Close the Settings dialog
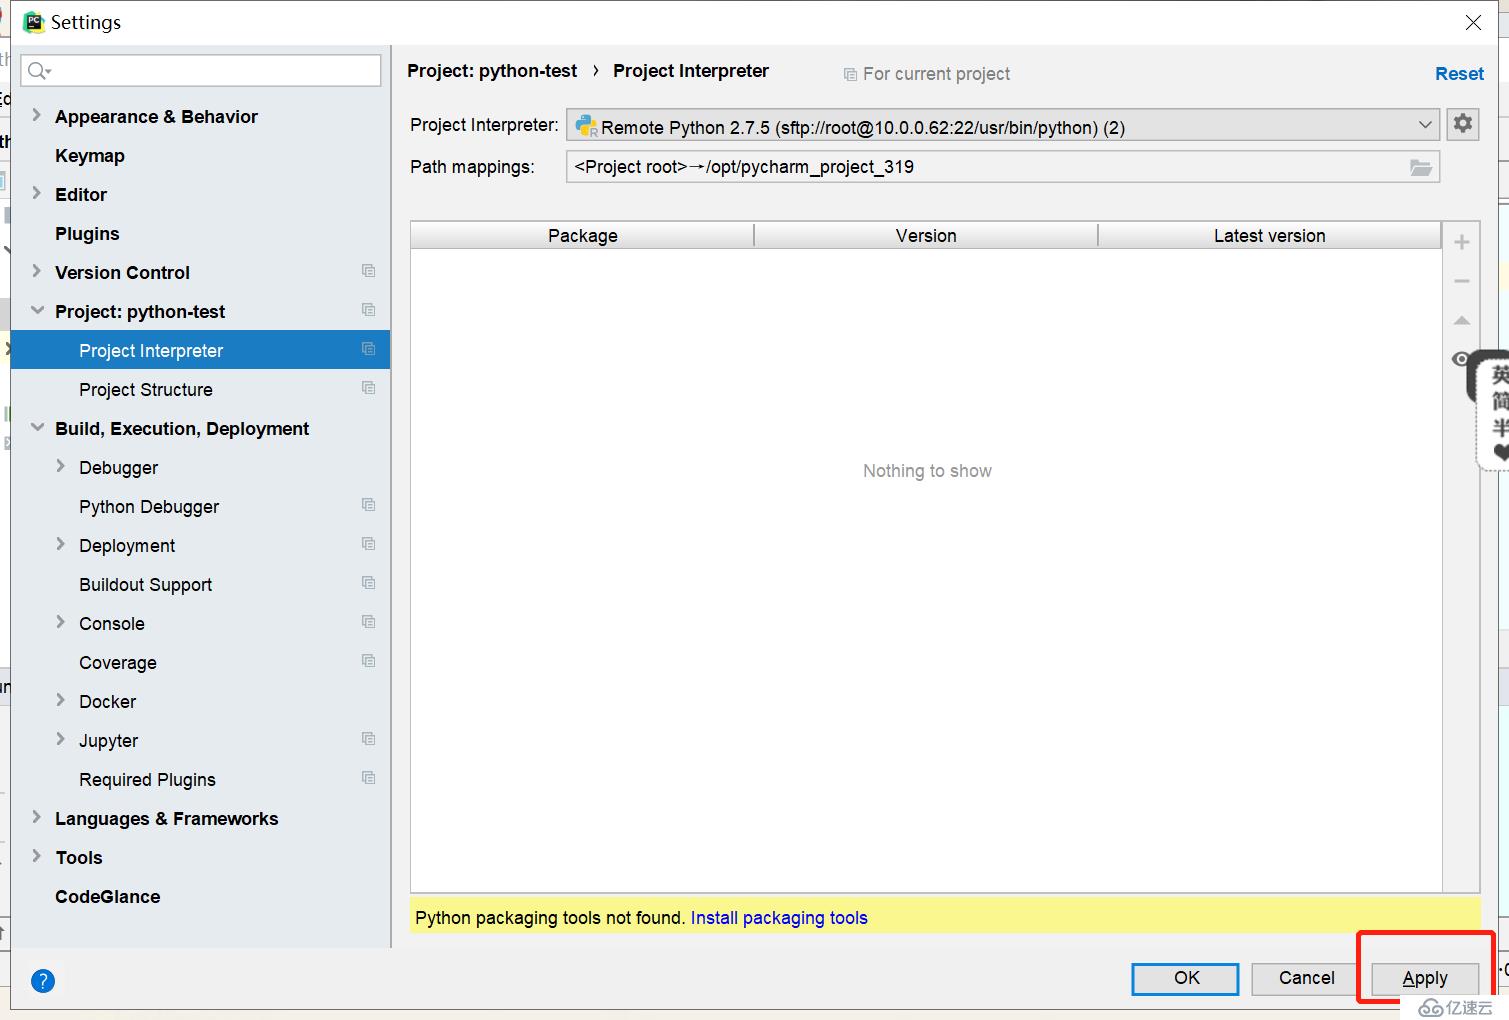 1473,22
